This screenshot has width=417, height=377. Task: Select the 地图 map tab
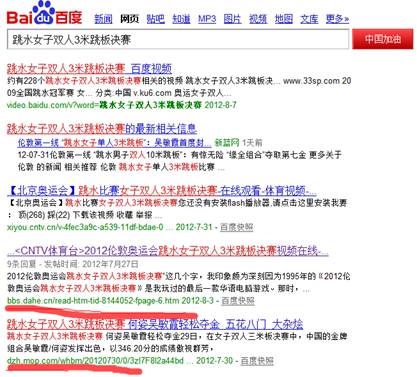[284, 19]
